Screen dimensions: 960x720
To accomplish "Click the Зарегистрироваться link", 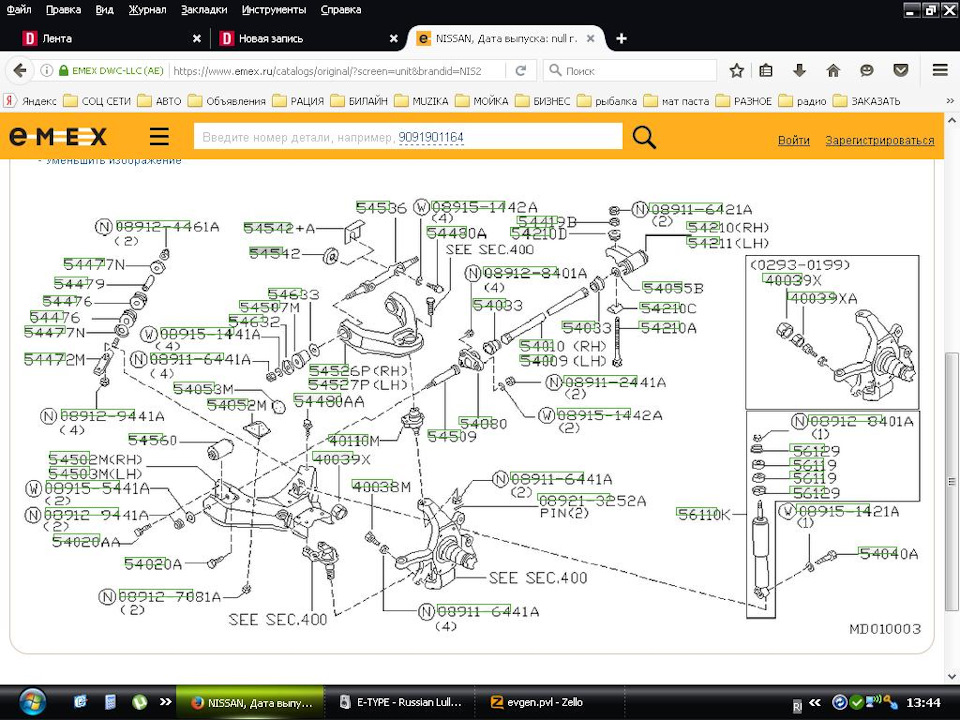I will click(880, 140).
